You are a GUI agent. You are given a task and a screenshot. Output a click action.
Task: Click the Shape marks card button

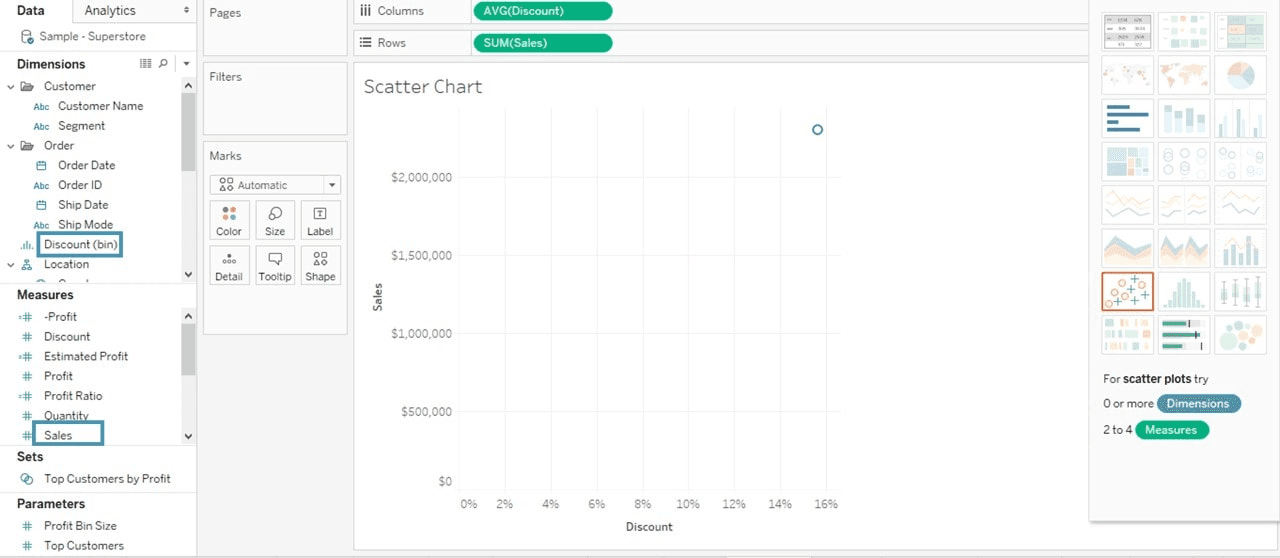coord(320,265)
